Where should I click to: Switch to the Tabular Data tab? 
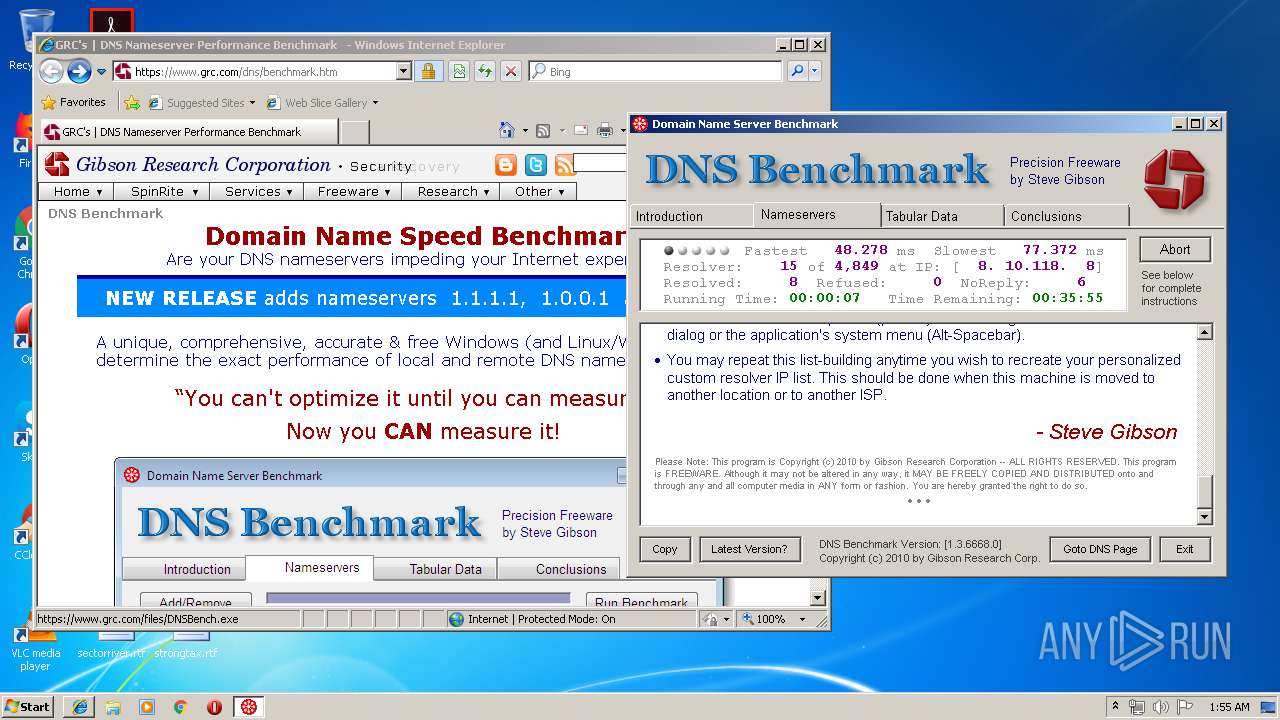[x=942, y=216]
